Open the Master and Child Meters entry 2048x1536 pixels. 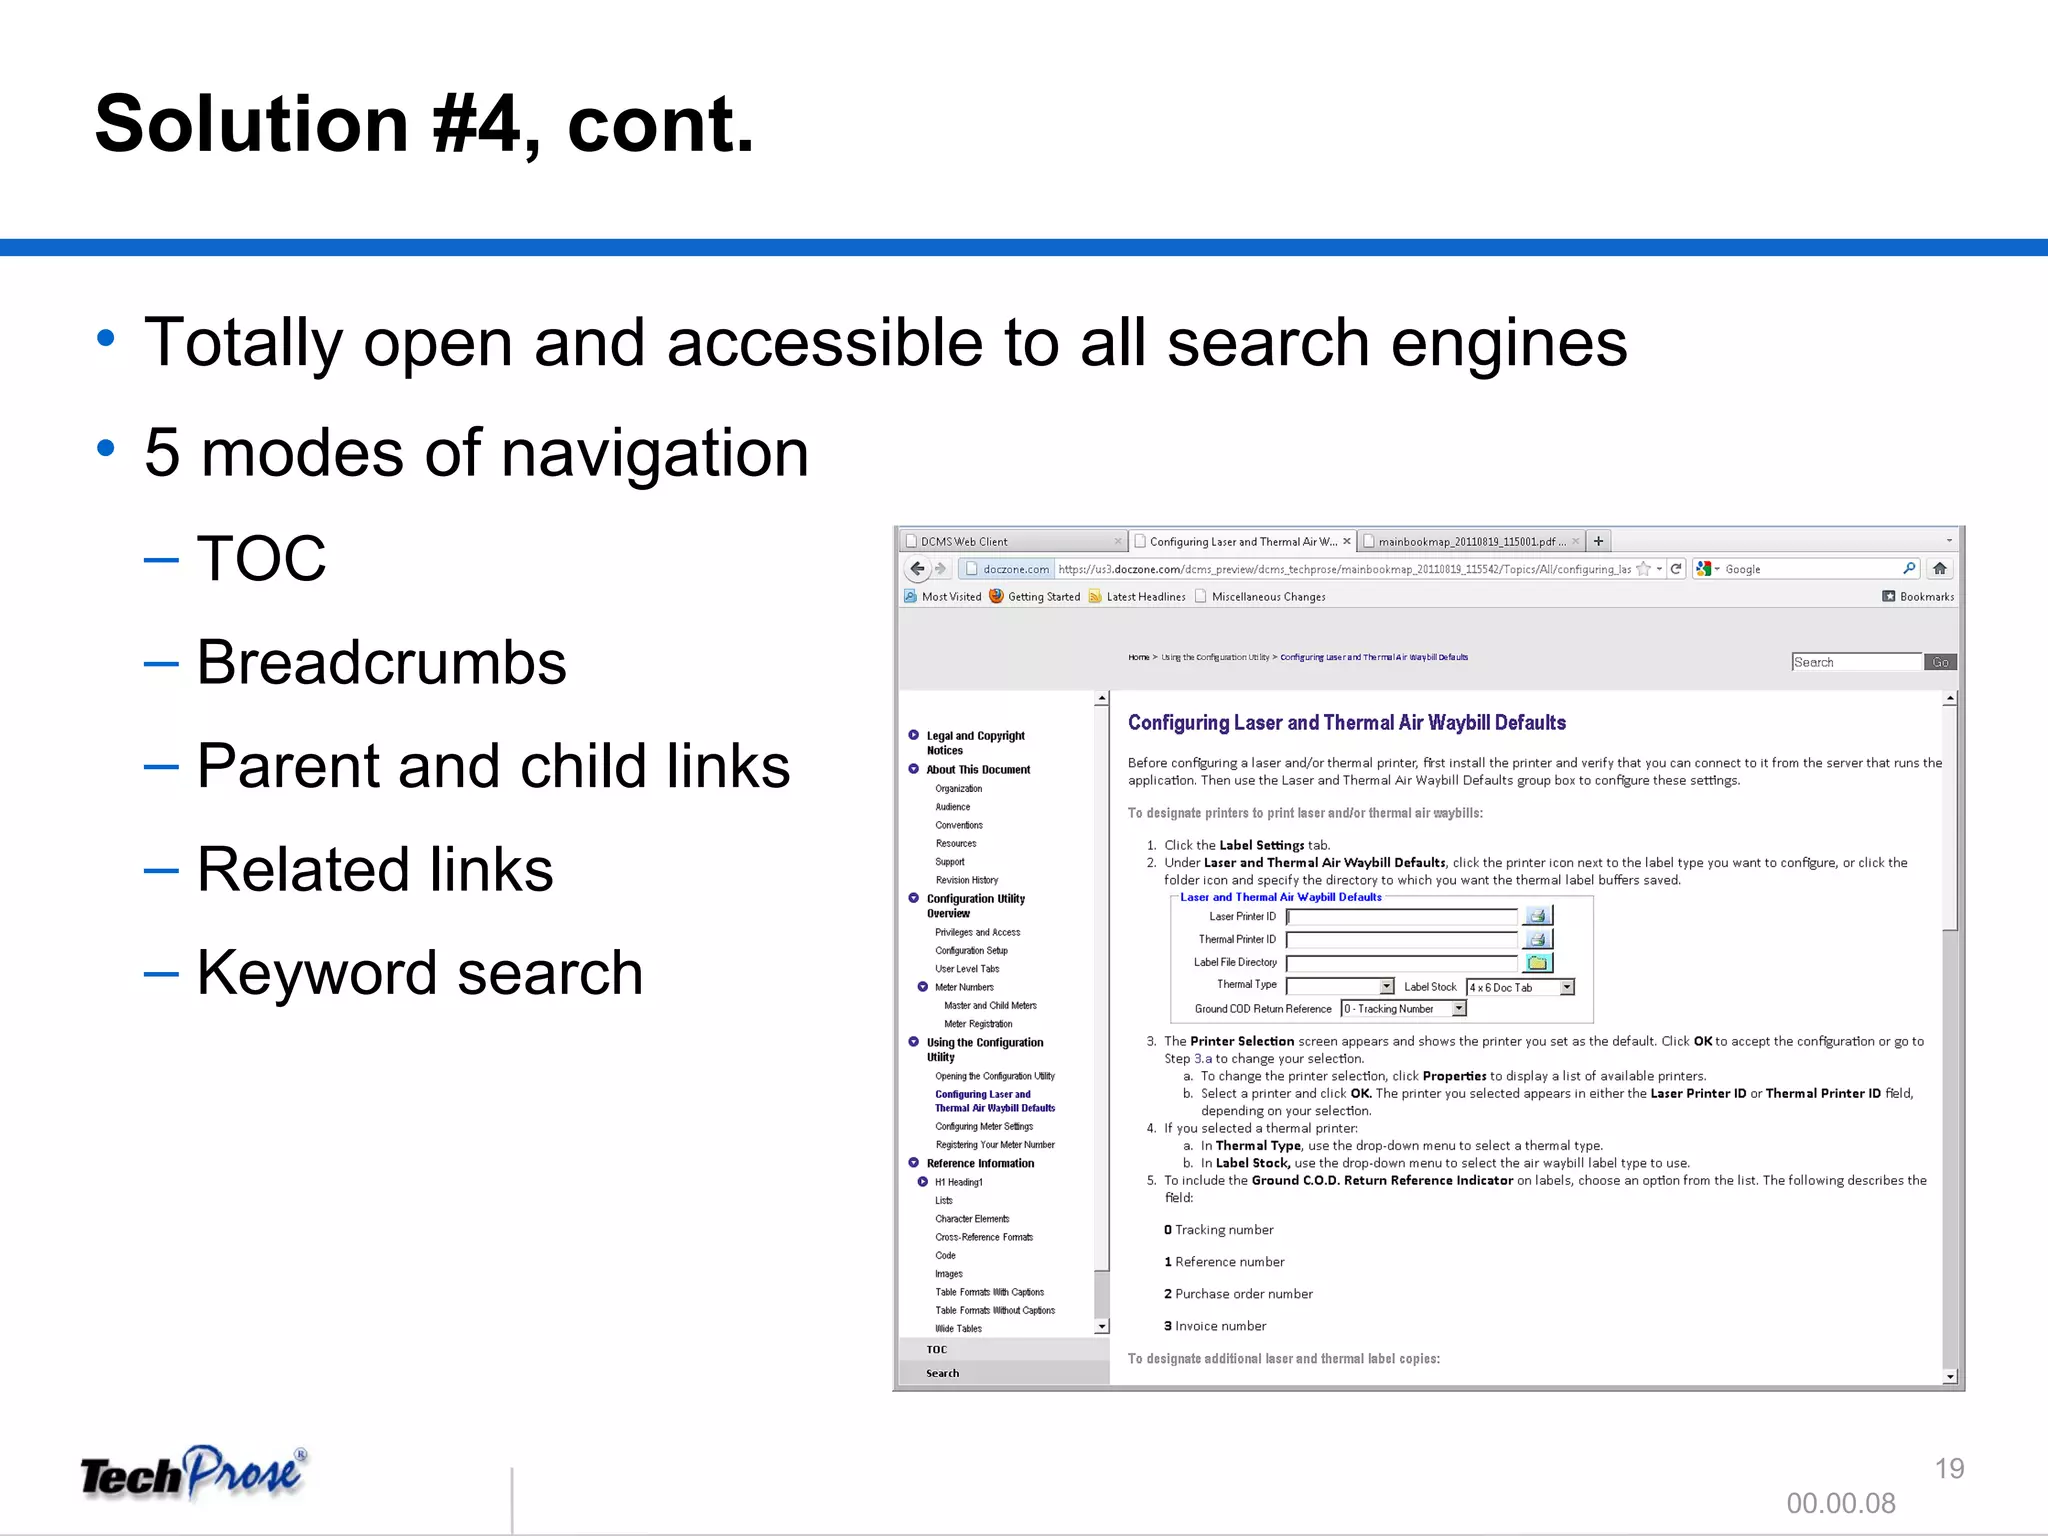click(990, 1006)
